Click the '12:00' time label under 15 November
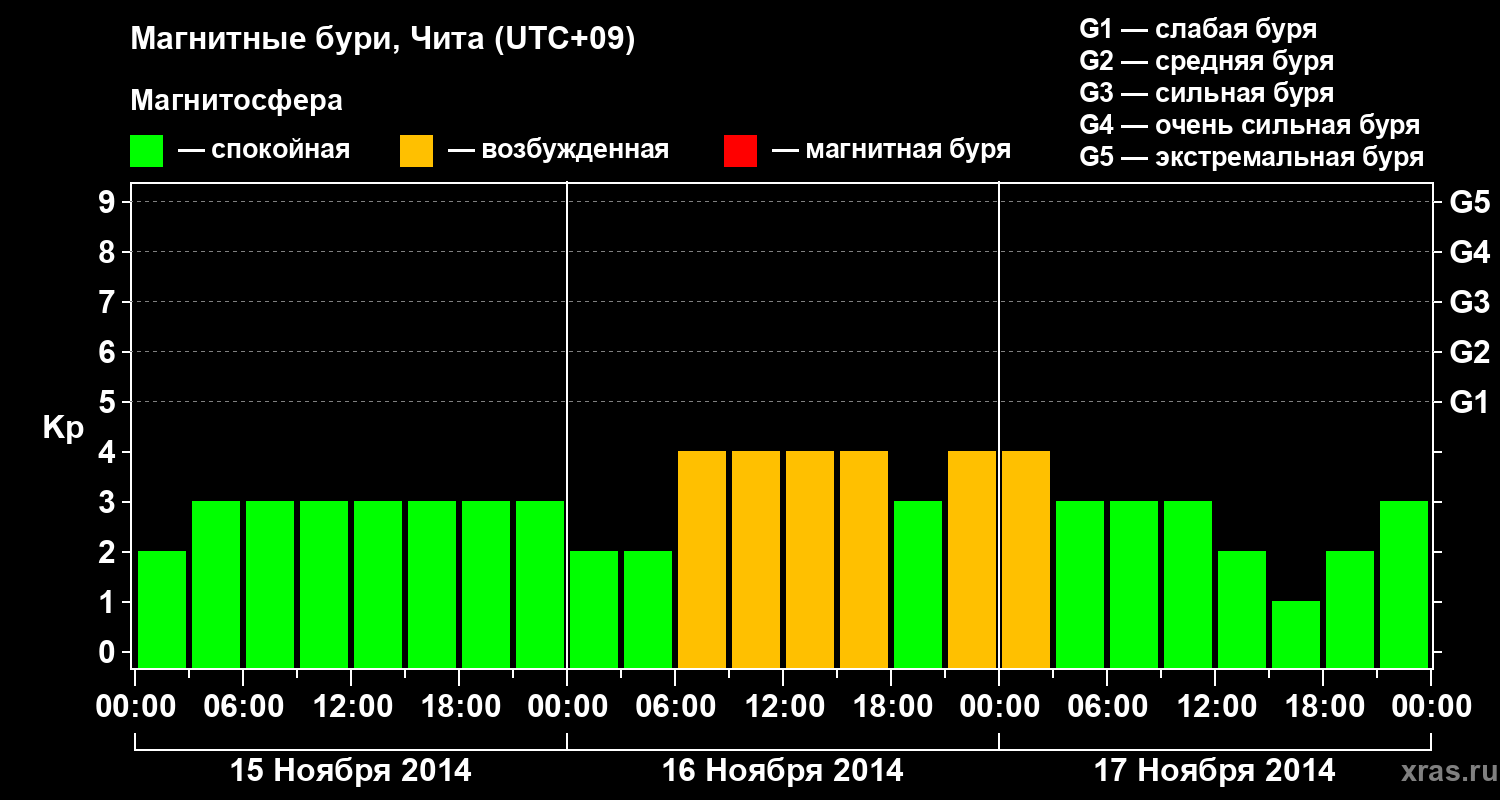Viewport: 1500px width, 800px height. 351,707
